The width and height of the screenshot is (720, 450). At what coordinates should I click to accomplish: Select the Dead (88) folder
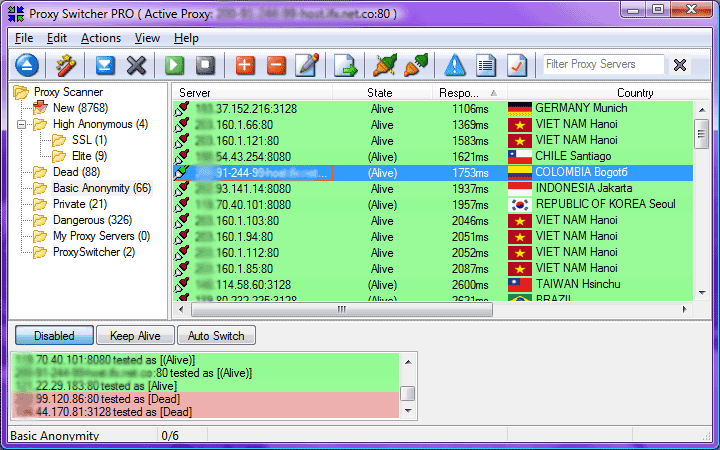click(x=76, y=172)
